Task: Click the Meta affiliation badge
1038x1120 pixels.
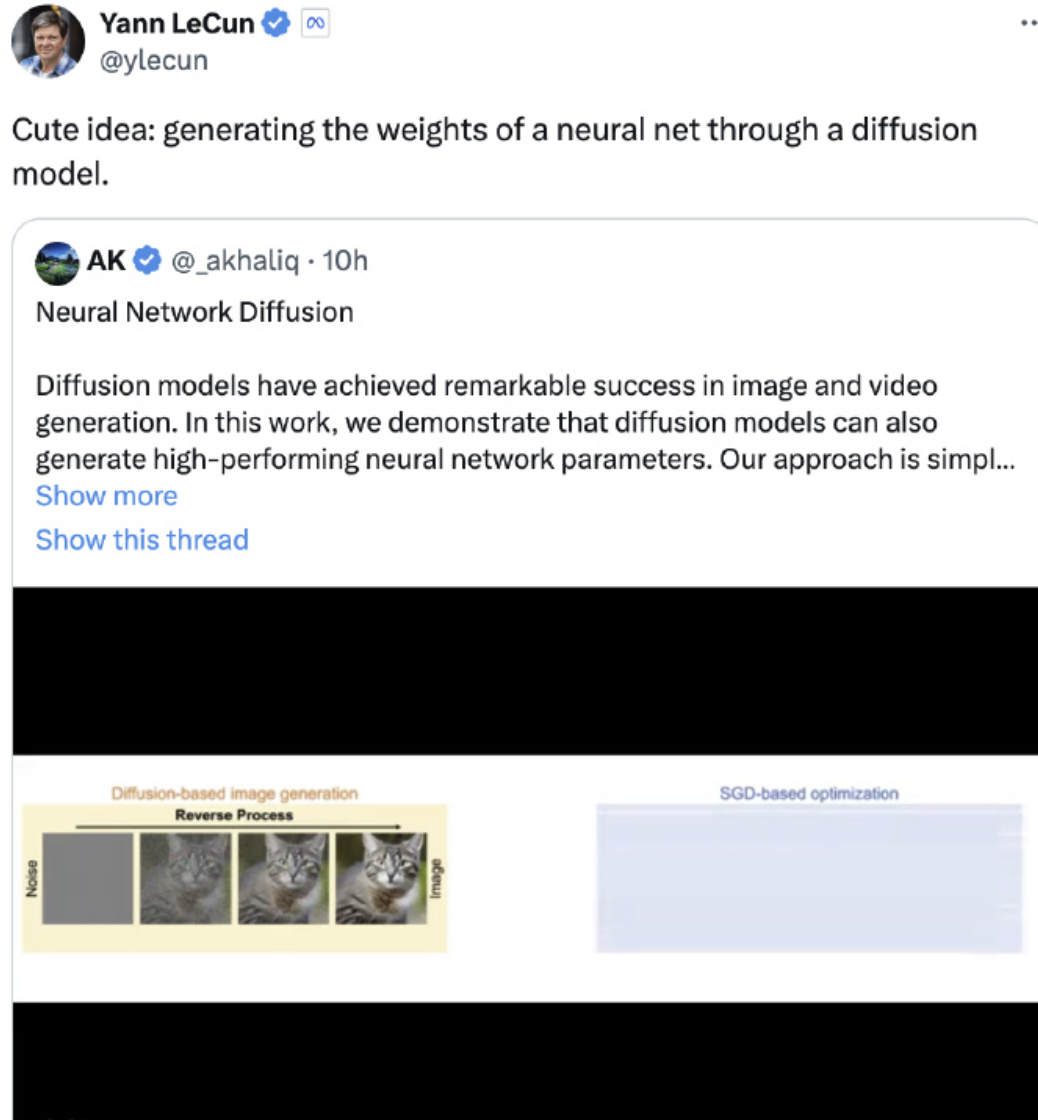Action: 315,25
